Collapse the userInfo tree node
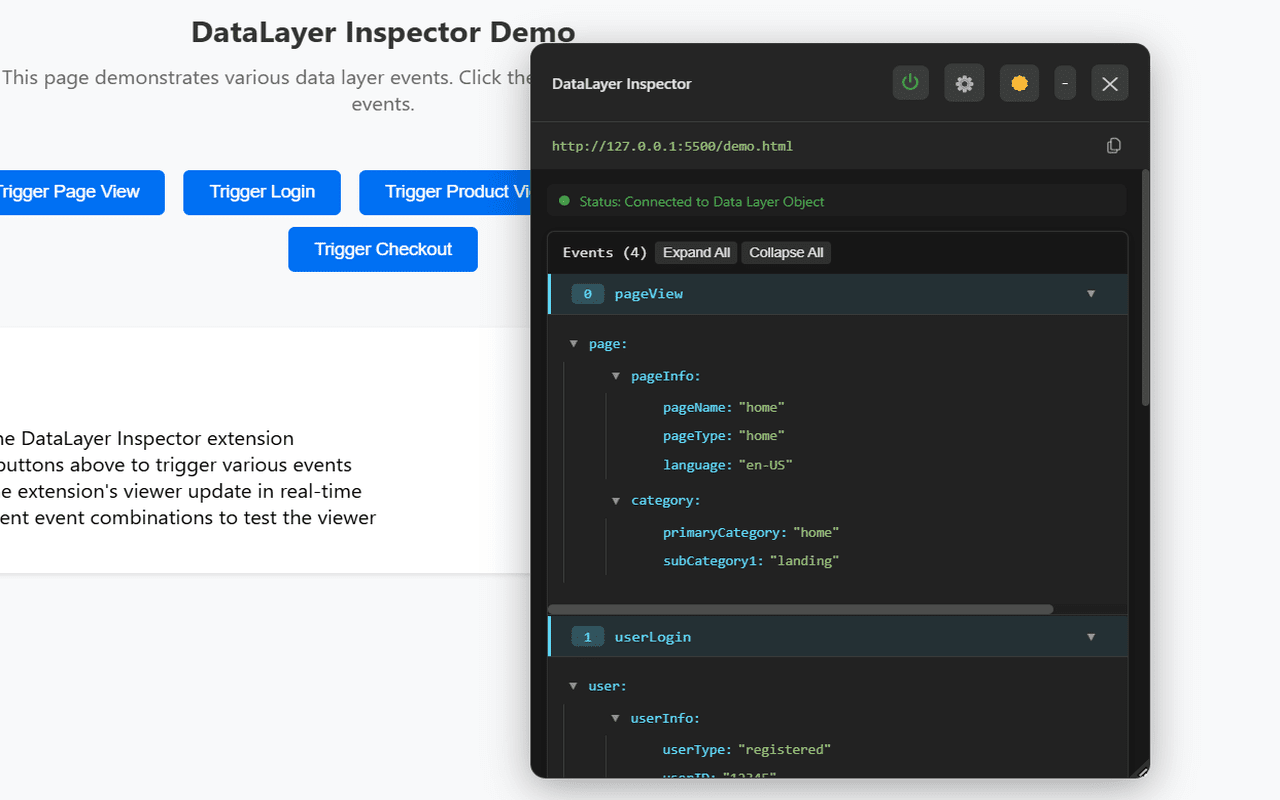Viewport: 1280px width, 800px height. pos(616,718)
